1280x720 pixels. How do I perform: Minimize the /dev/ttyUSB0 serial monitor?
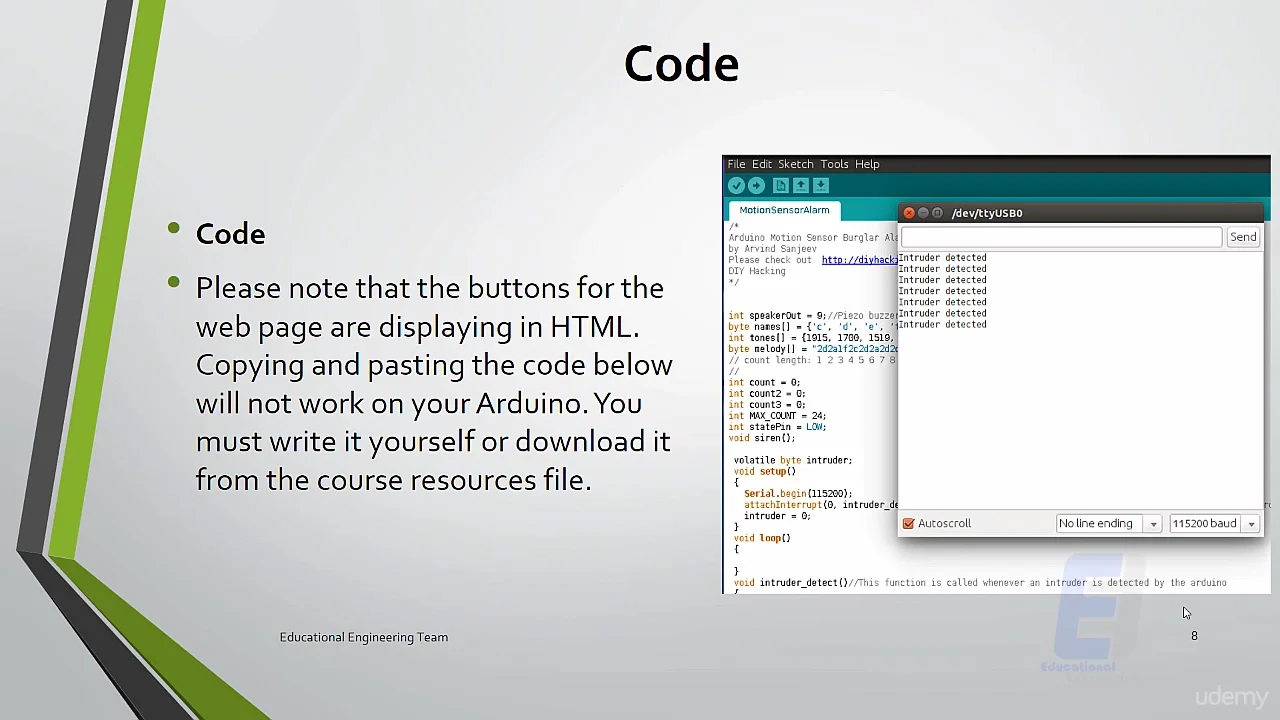[923, 213]
